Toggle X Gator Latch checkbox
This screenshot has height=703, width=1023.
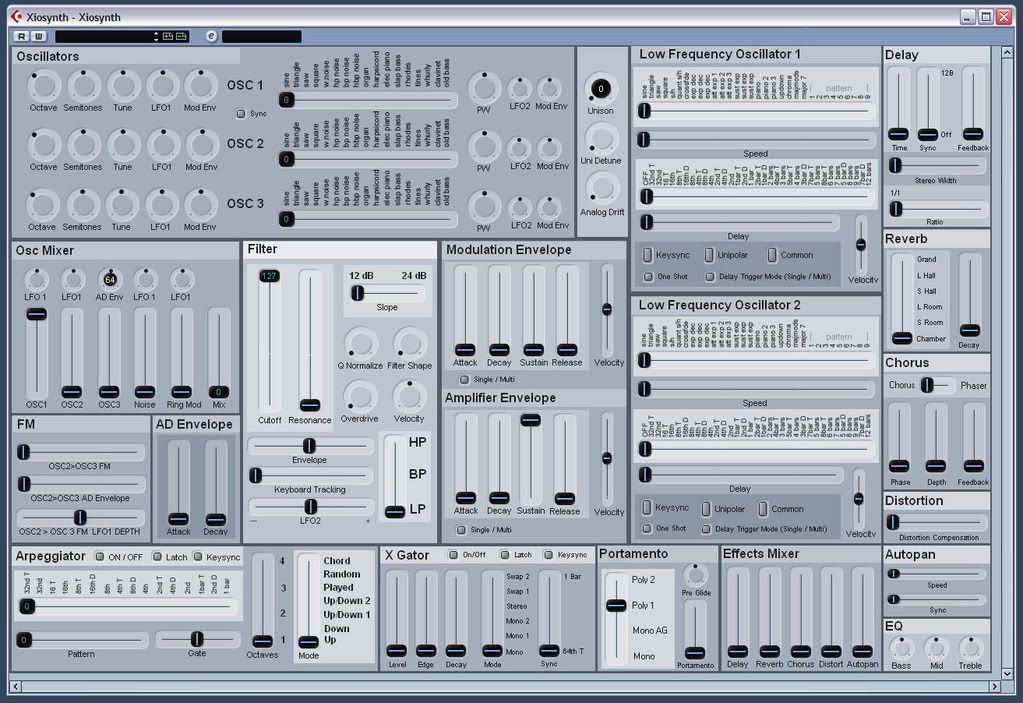(506, 554)
